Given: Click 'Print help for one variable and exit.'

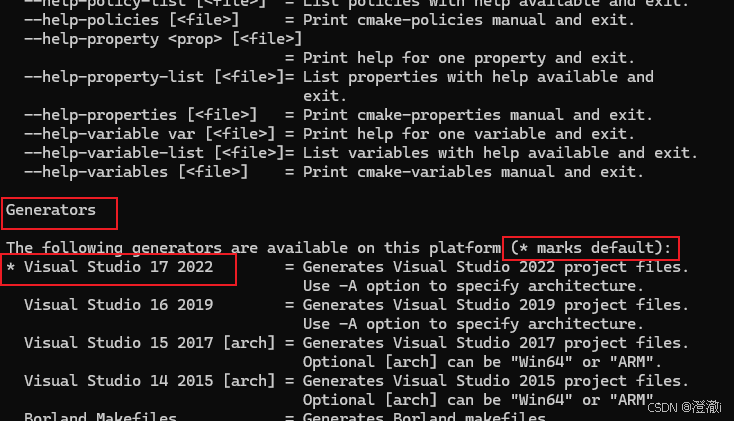Looking at the screenshot, I should click(x=469, y=134).
